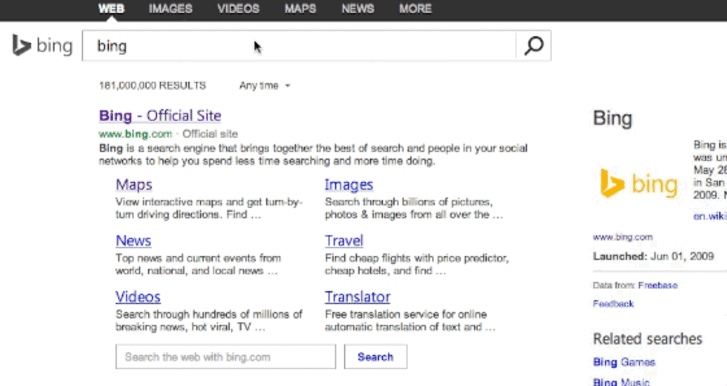Open www.bing.com link in sidebar

(x=623, y=237)
